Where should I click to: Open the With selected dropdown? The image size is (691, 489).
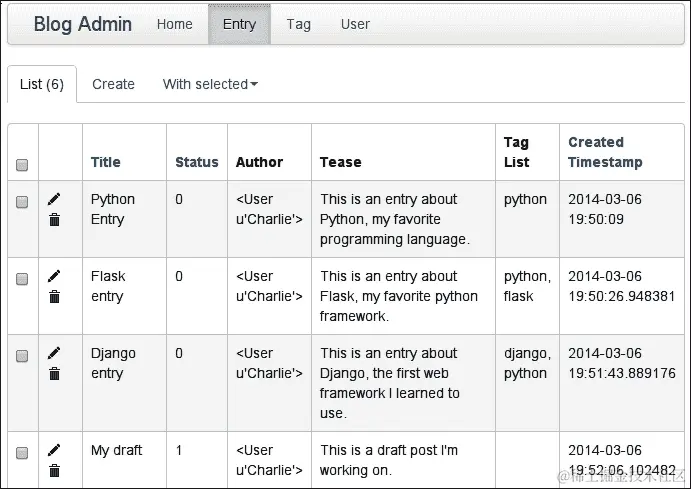(x=210, y=84)
